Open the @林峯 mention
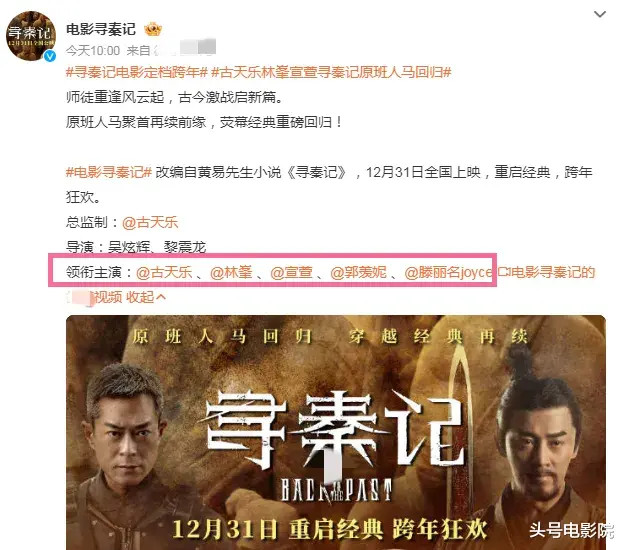This screenshot has height=550, width=623. [231, 272]
